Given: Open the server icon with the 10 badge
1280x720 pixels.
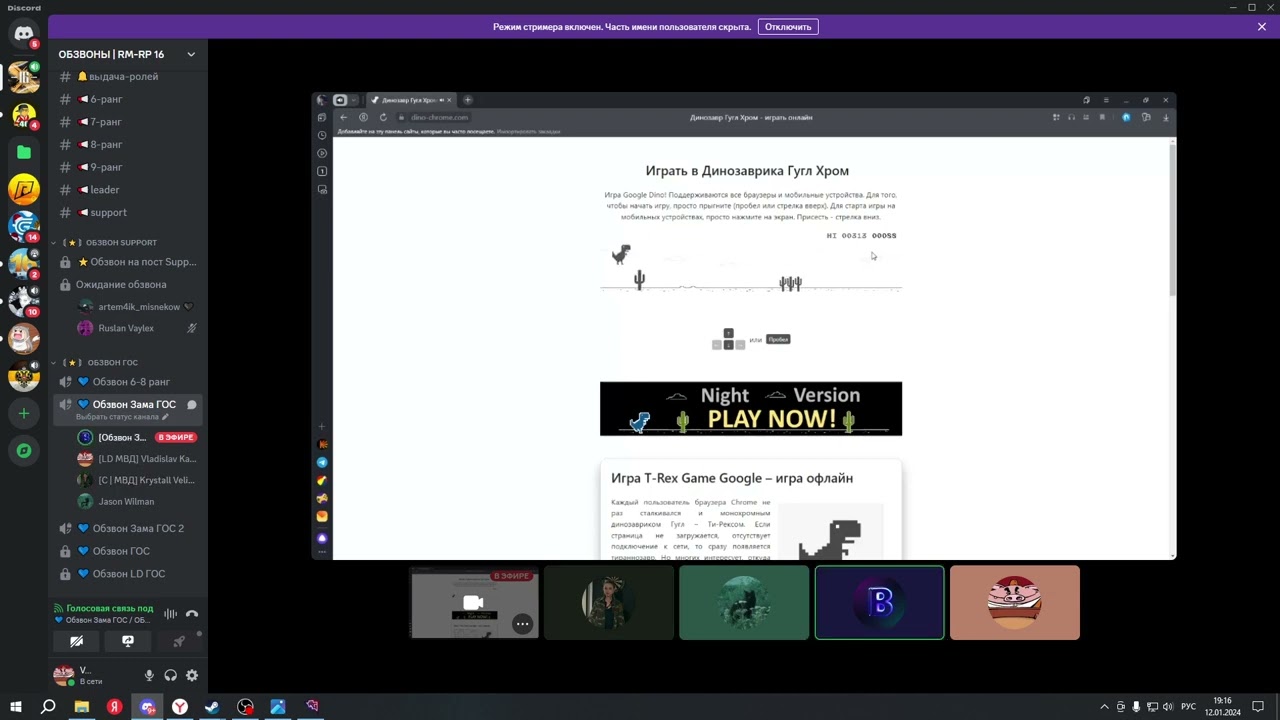Looking at the screenshot, I should [x=24, y=301].
